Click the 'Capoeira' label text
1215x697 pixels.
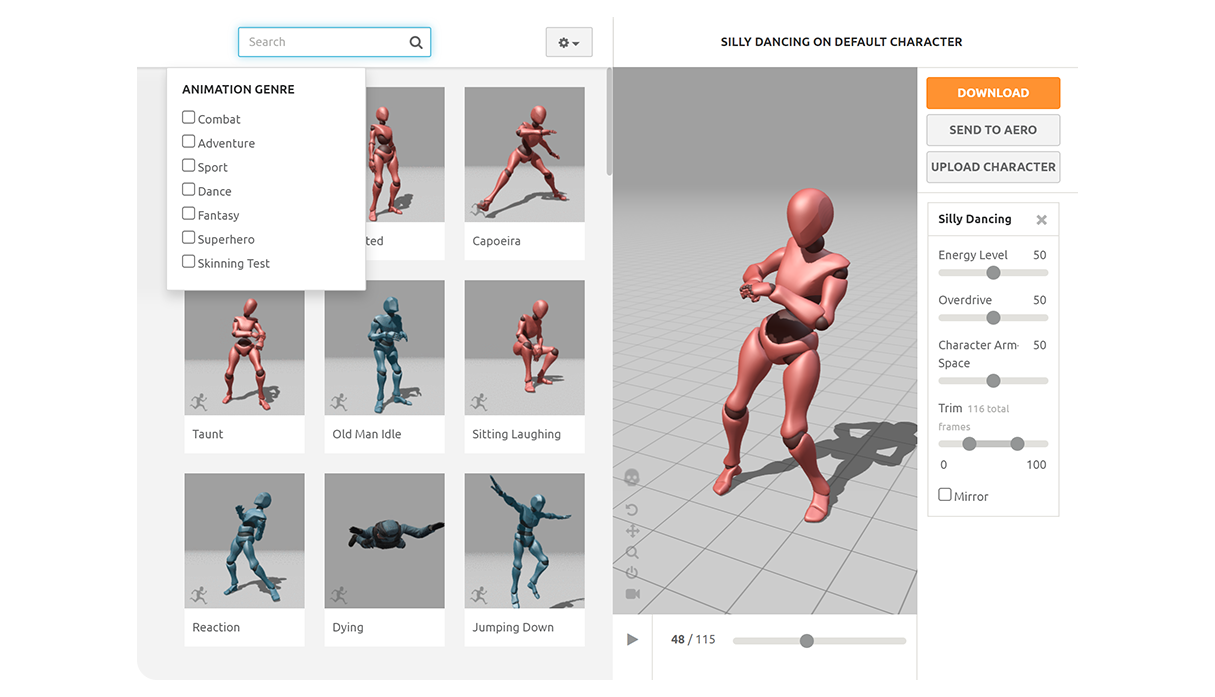(496, 241)
